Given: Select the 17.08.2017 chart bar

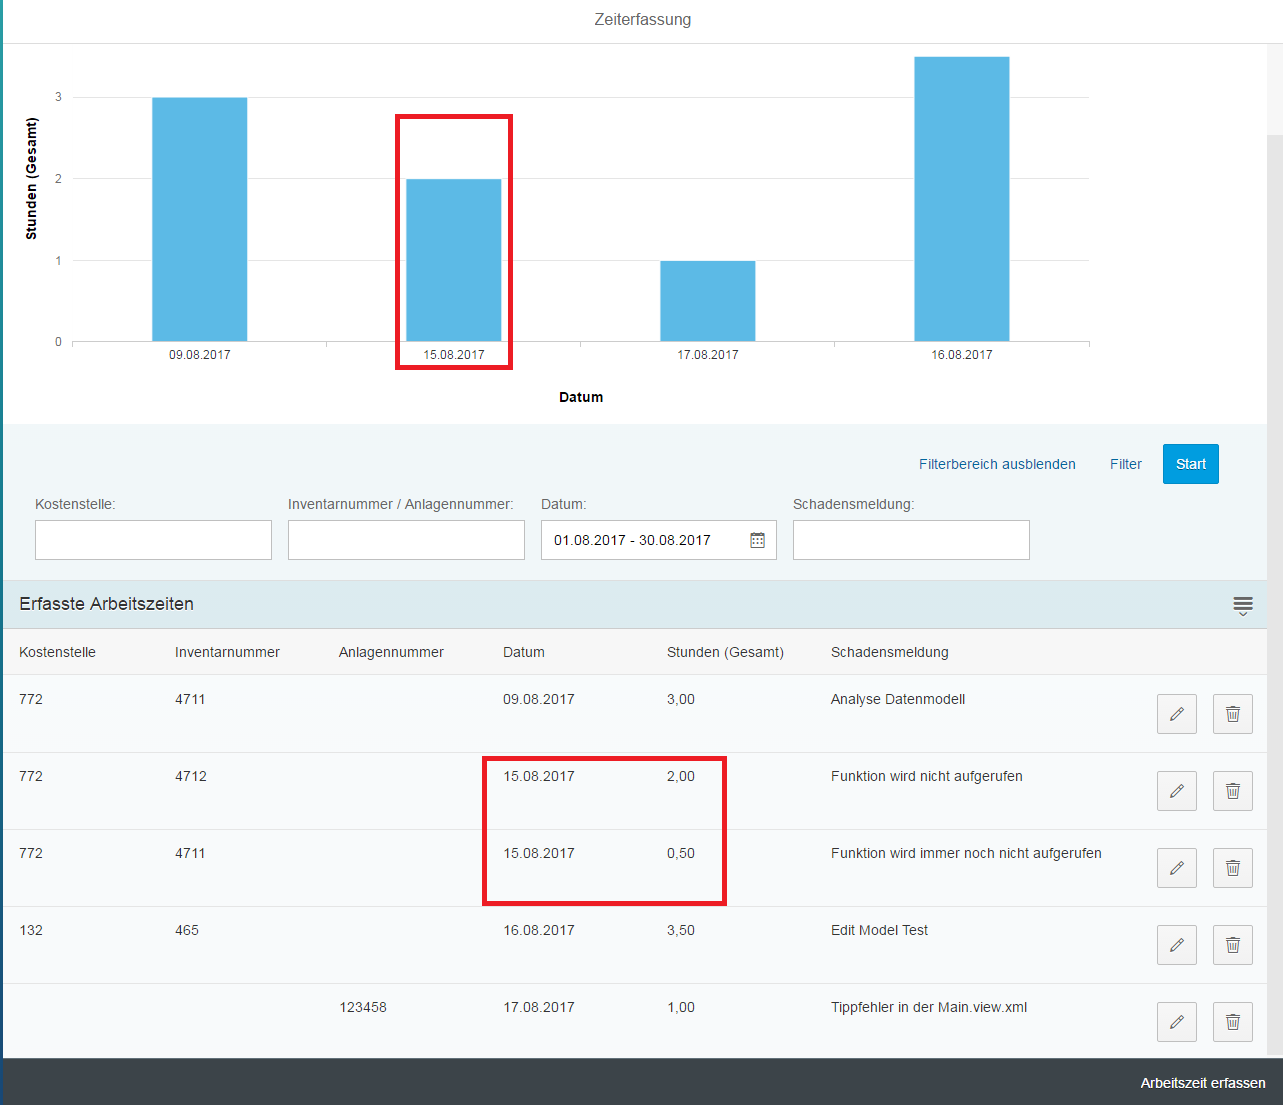Looking at the screenshot, I should [708, 301].
